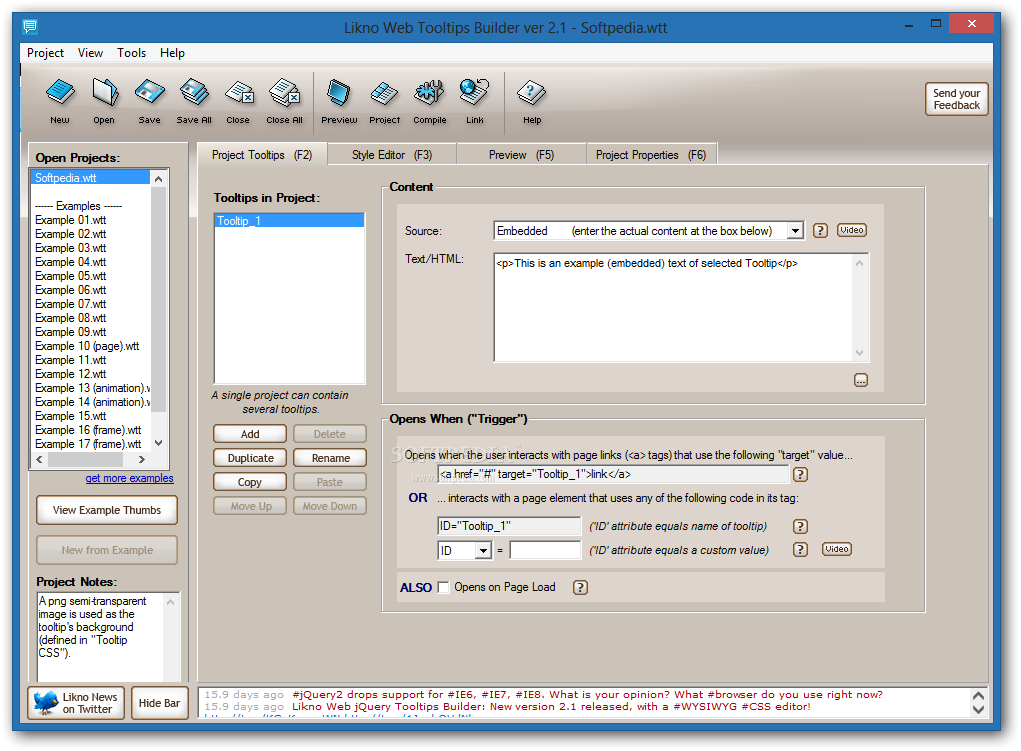Image resolution: width=1021 pixels, height=751 pixels.
Task: Click View Example Thumbs button
Action: (107, 510)
